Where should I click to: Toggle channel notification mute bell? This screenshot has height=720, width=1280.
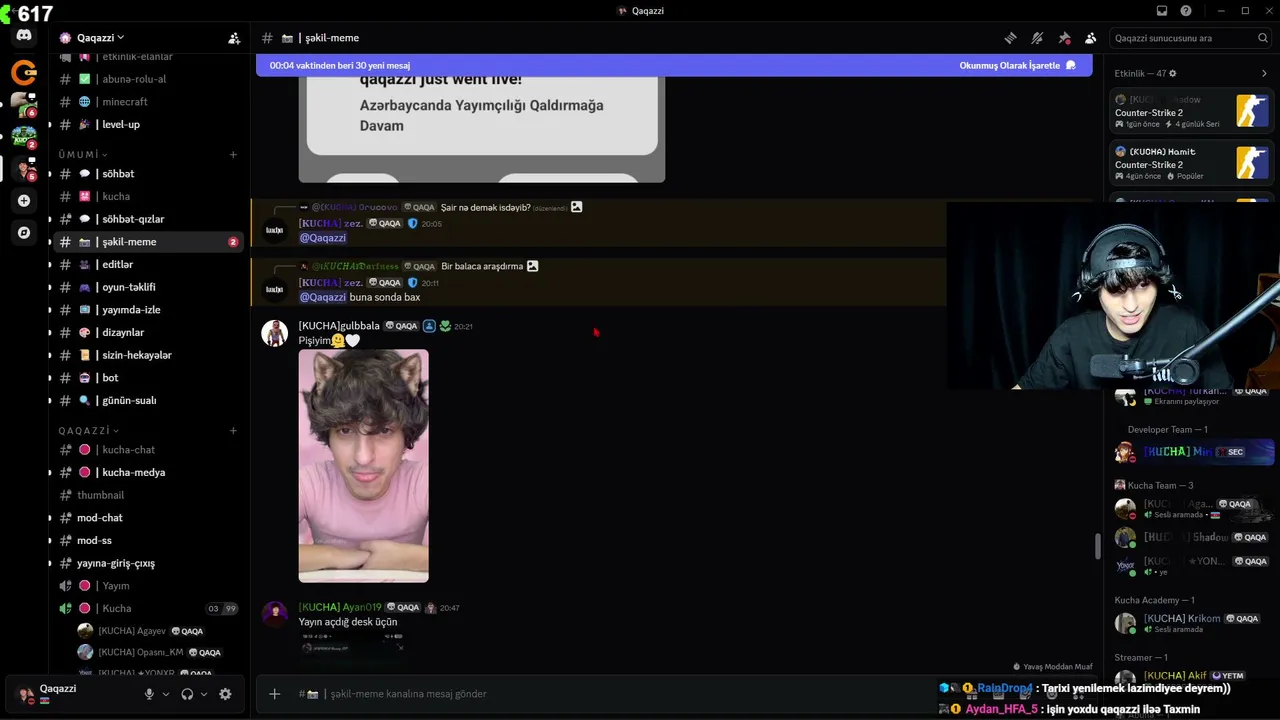[x=1037, y=38]
